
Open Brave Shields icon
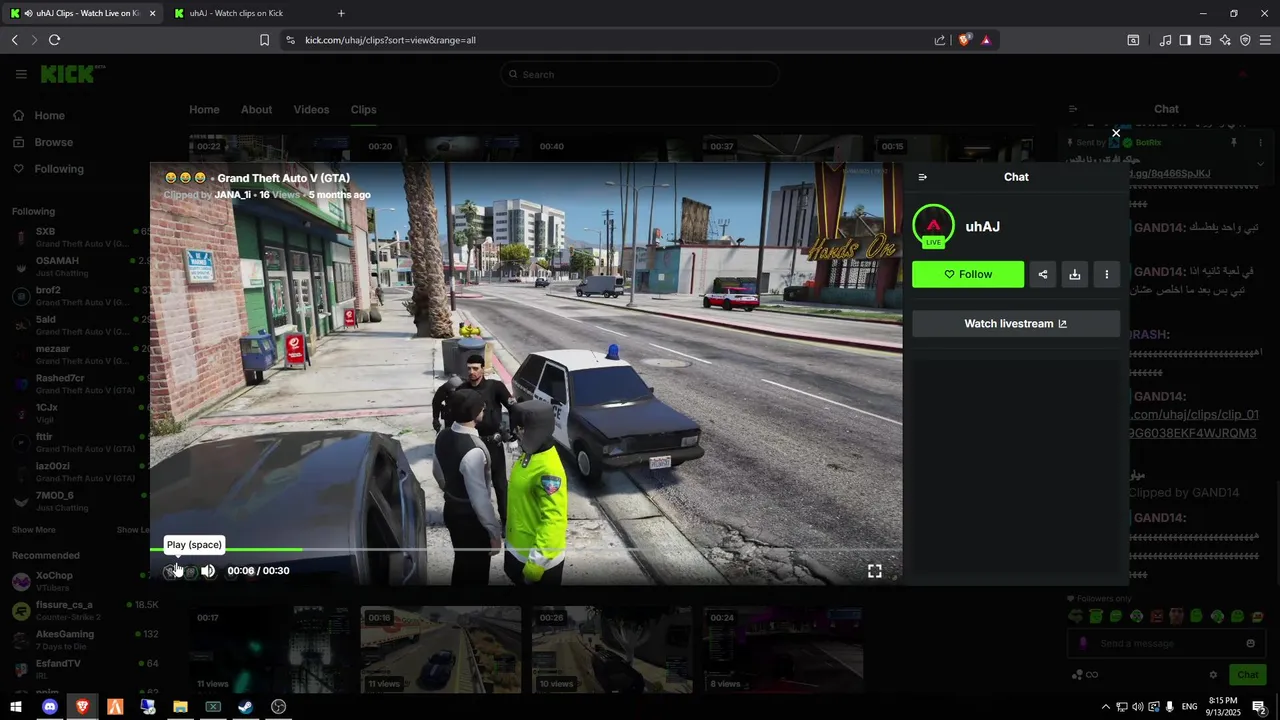tap(964, 40)
